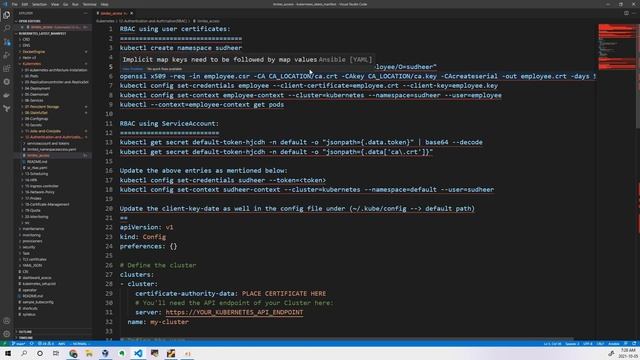This screenshot has height=360, width=640.
Task: Click the notifications bell in status bar
Action: tap(634, 344)
